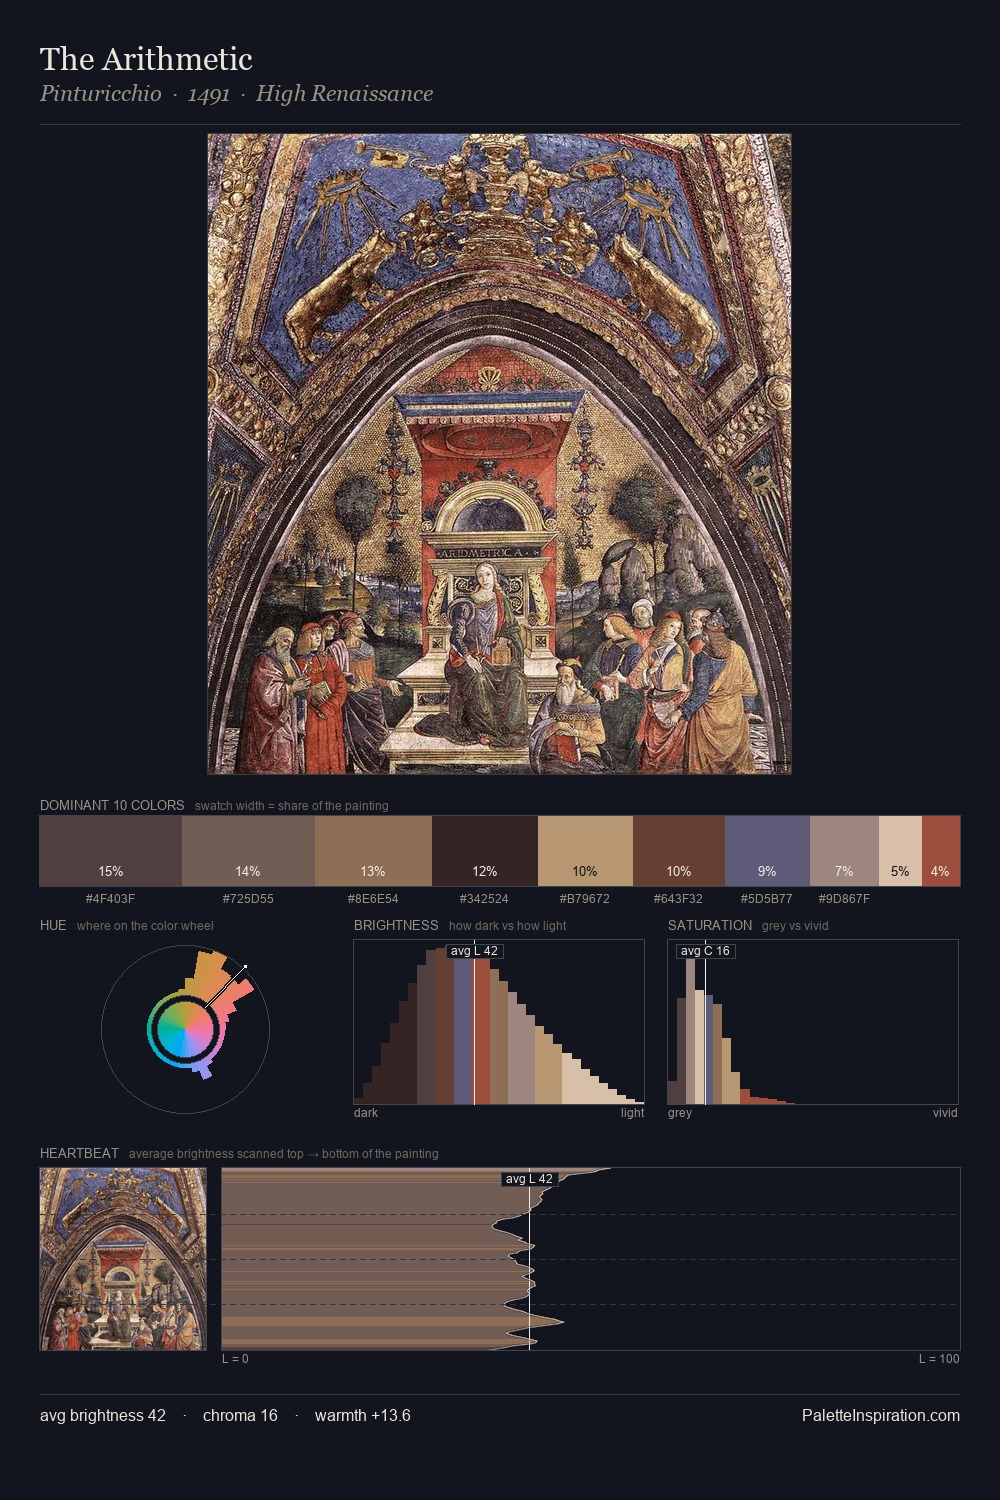Click the BRIGHTNESS section heading

tap(396, 925)
